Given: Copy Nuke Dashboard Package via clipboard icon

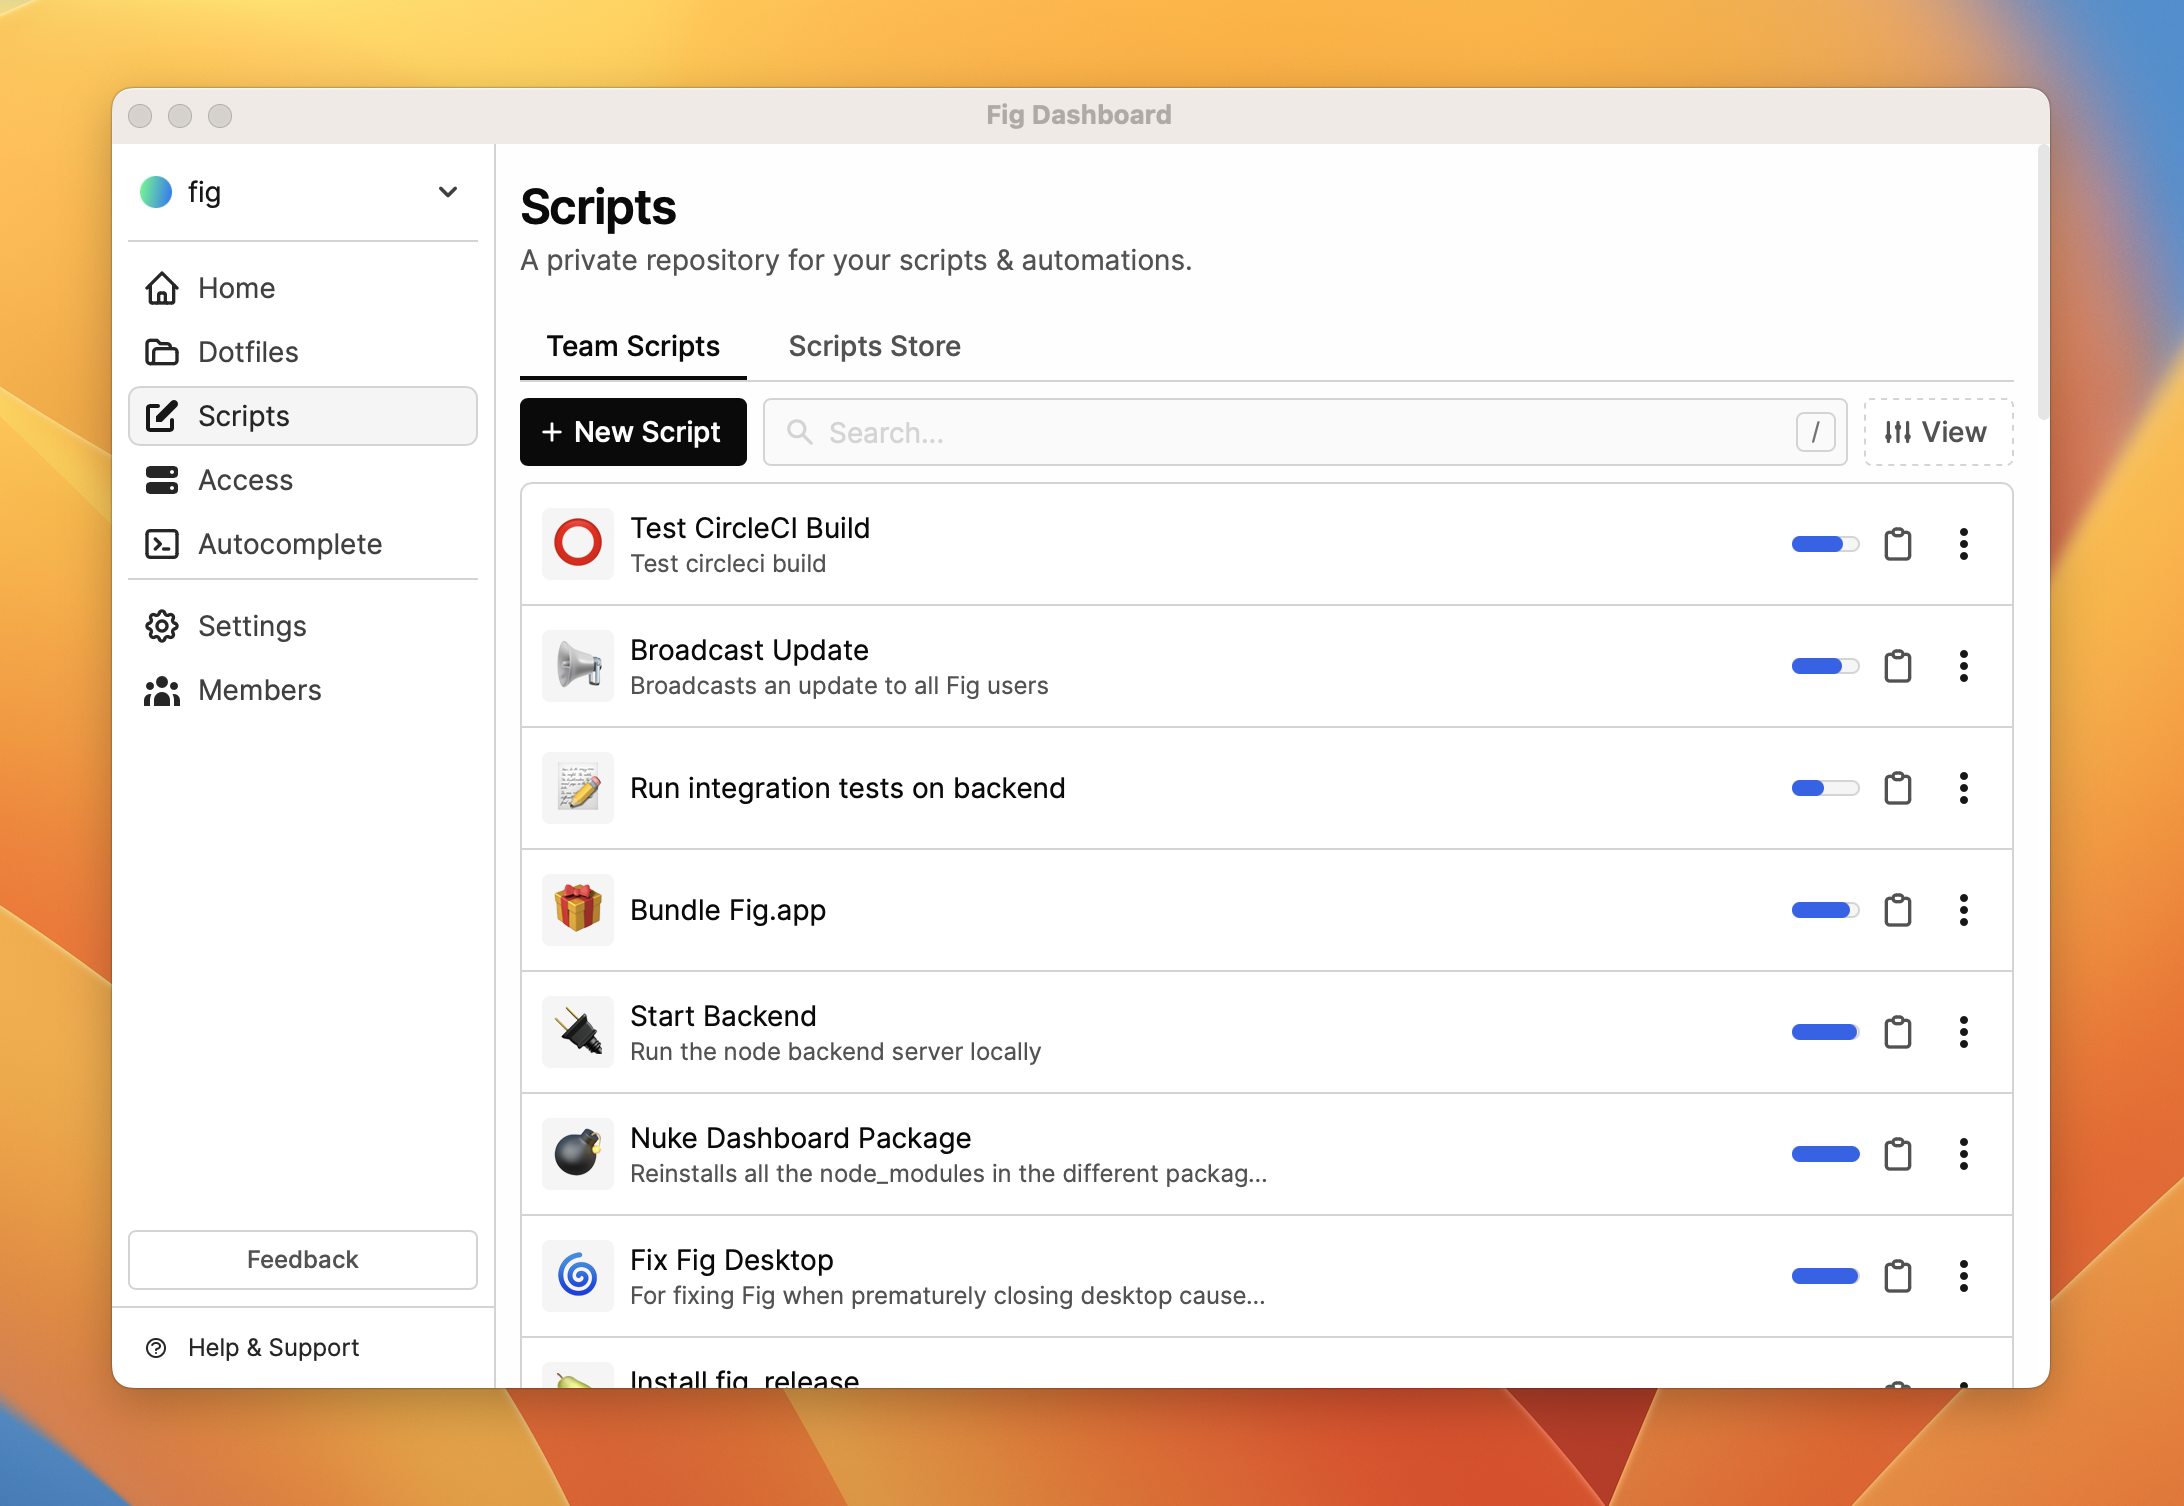Looking at the screenshot, I should (1898, 1154).
